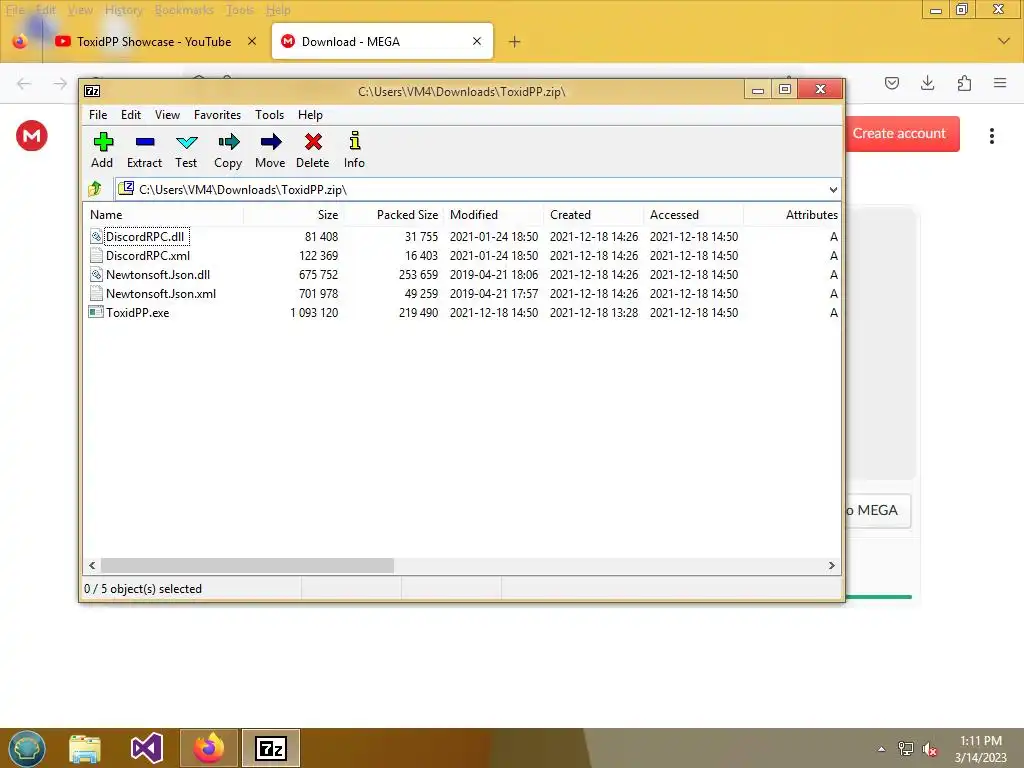
Task: Click the Newtonsoft.Json.dll file icon
Action: point(96,274)
